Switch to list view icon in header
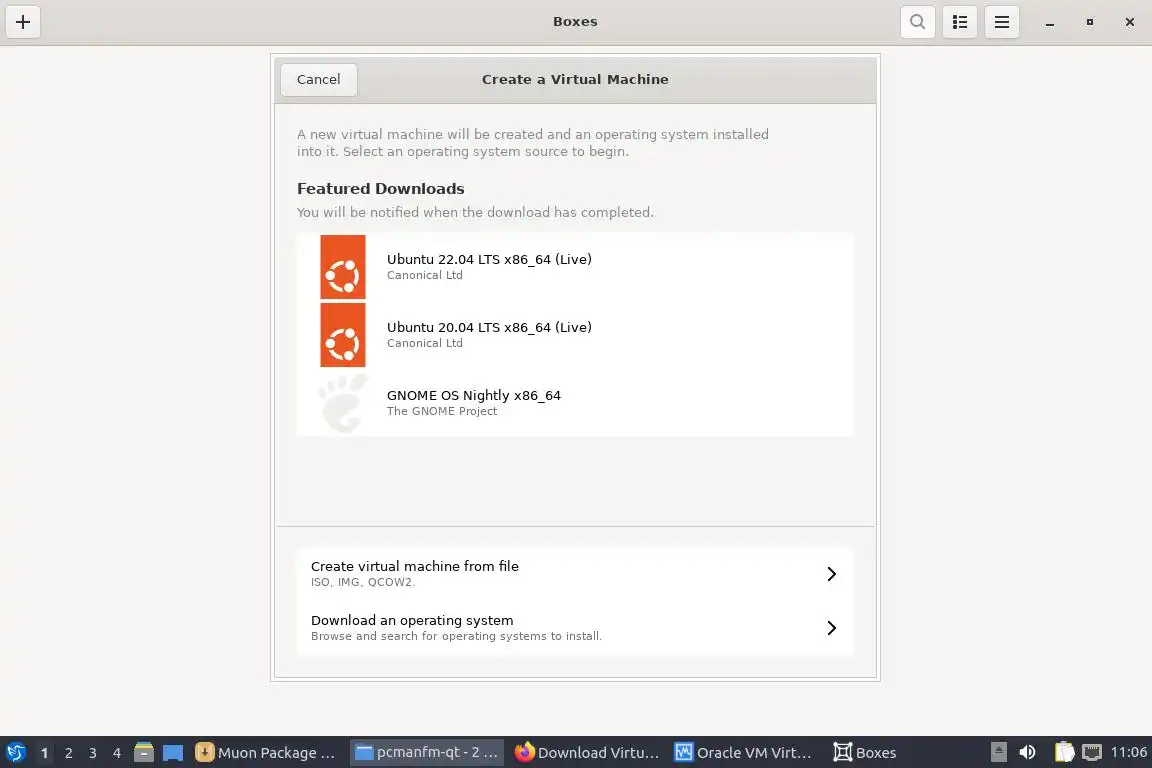Screen dimensions: 1152x768 click(x=960, y=22)
